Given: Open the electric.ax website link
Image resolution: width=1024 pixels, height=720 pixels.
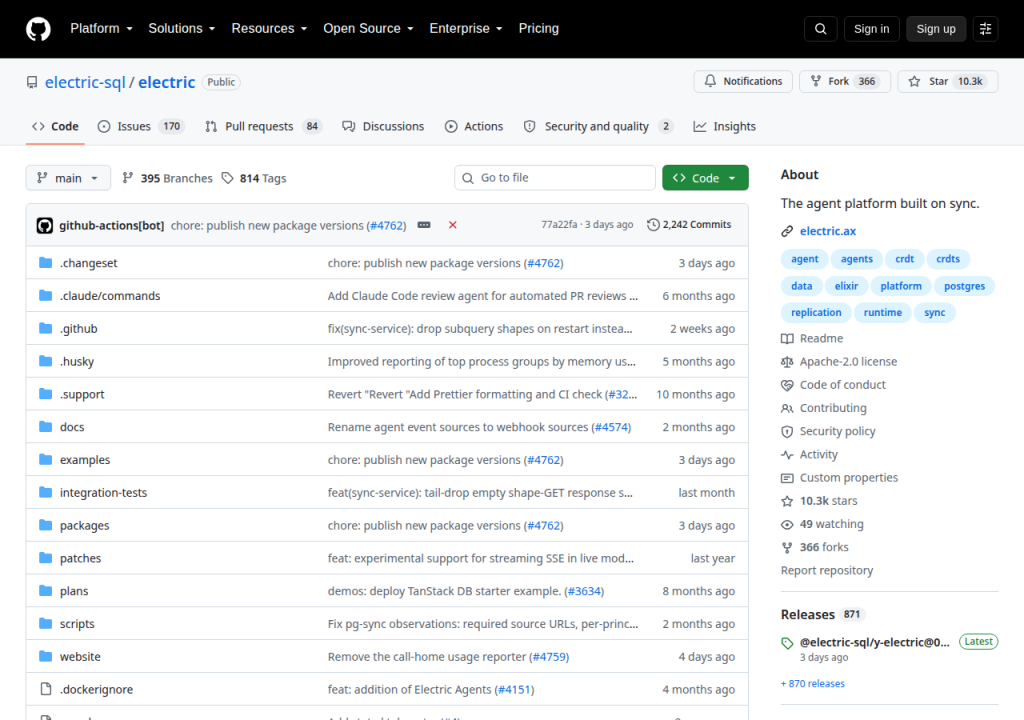Looking at the screenshot, I should pos(827,231).
